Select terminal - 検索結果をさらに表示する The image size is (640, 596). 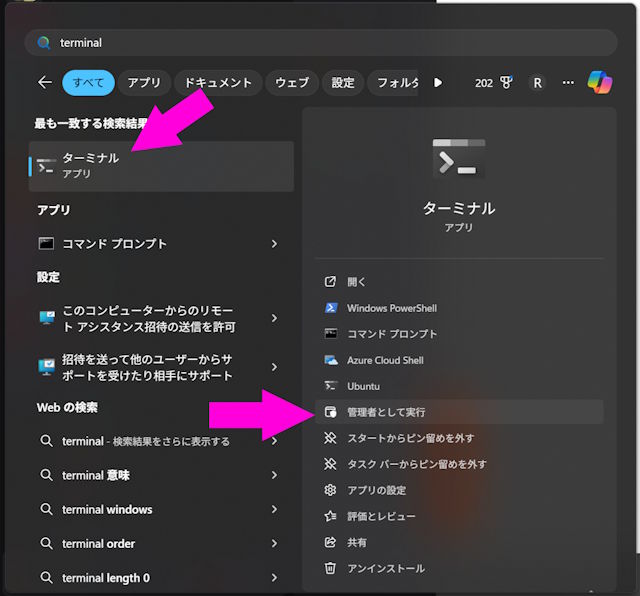pyautogui.click(x=162, y=441)
